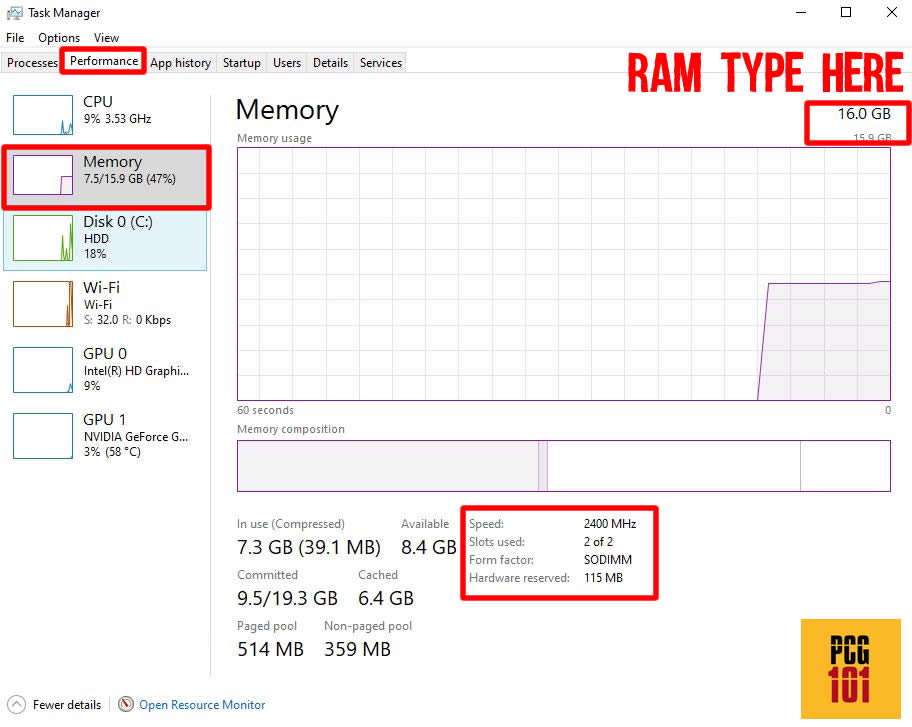Click the 16.0 GB total memory label
This screenshot has width=912, height=727.
[864, 113]
